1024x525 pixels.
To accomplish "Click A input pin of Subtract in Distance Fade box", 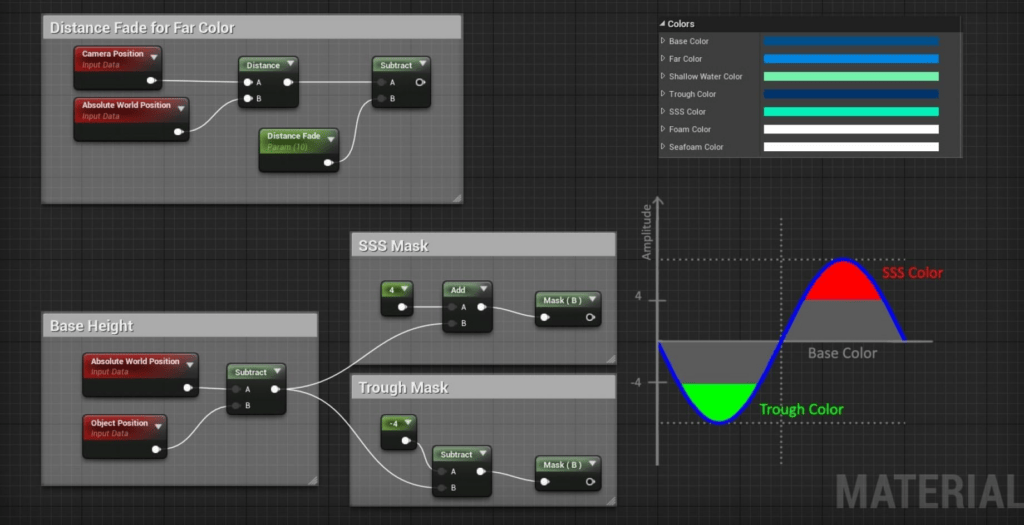I will [381, 82].
